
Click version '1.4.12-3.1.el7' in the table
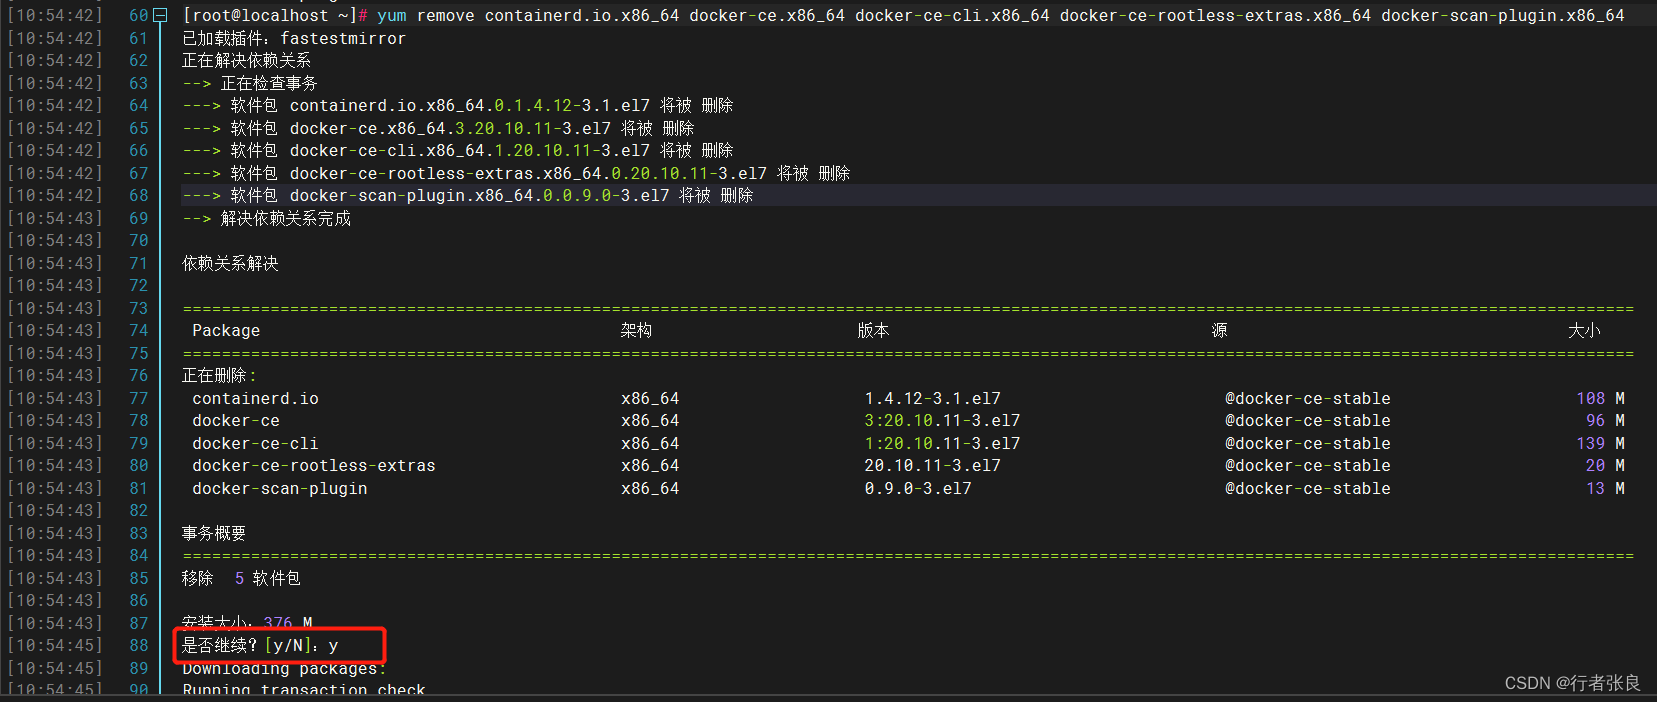(933, 399)
